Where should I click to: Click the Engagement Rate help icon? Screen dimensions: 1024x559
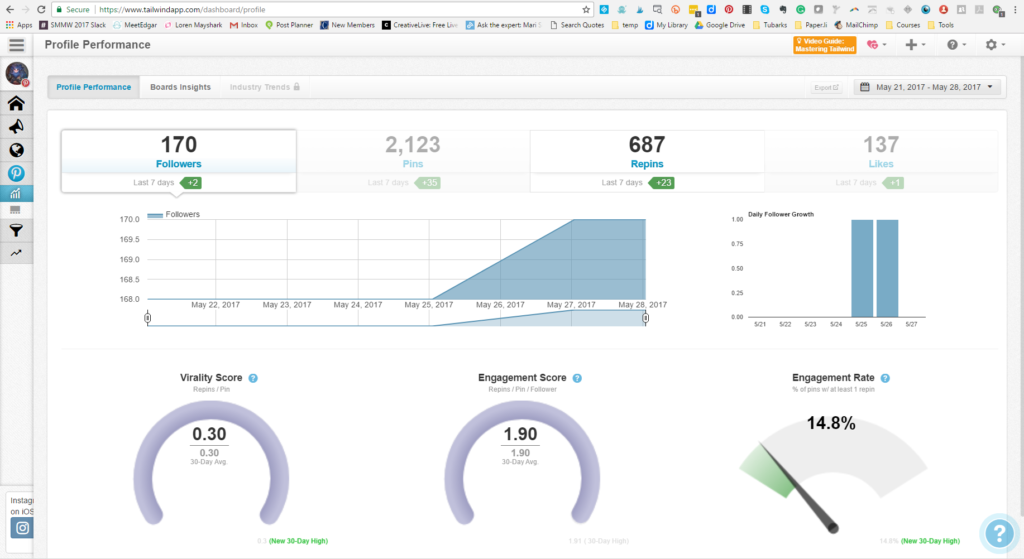point(885,378)
